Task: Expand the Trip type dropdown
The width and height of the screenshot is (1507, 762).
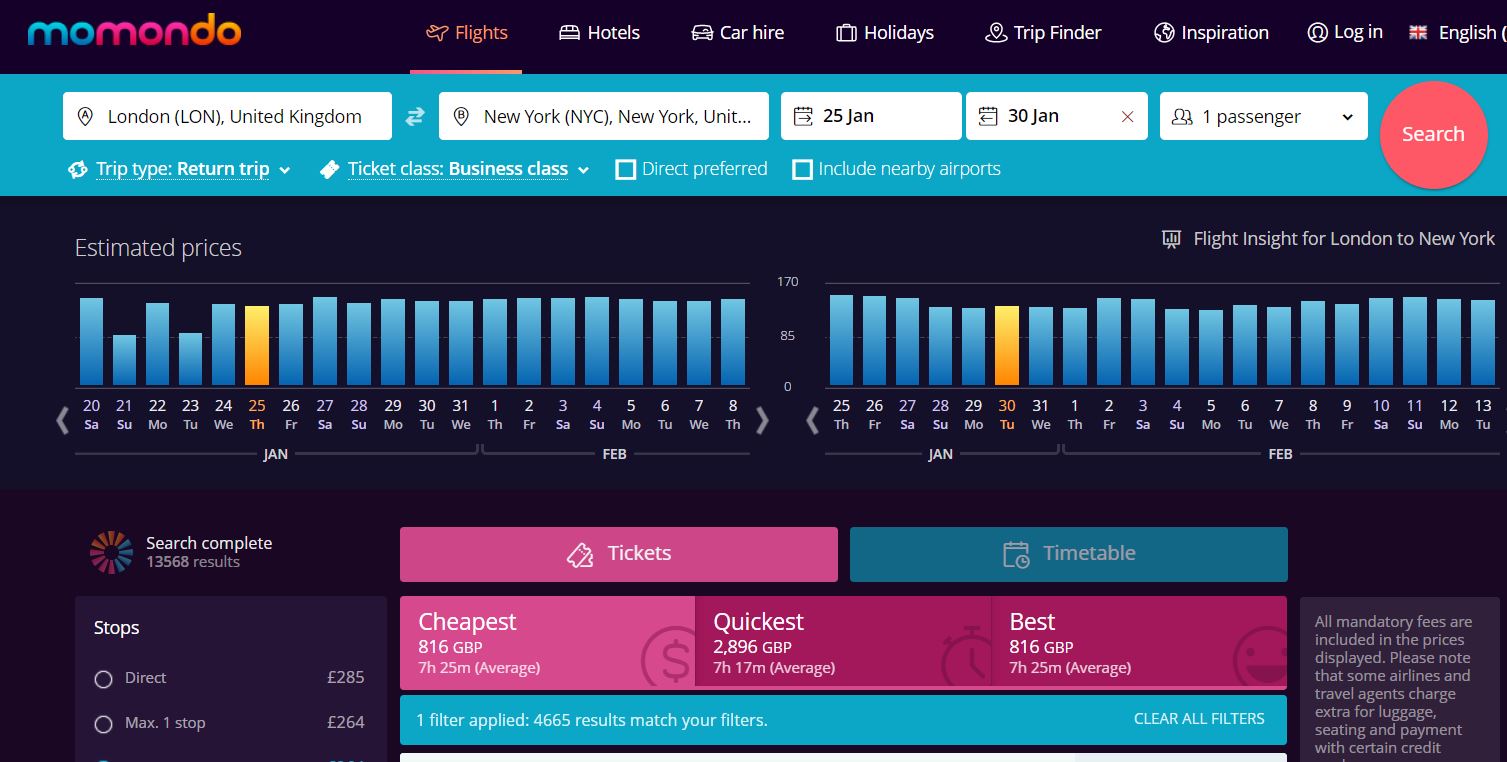Action: point(180,170)
